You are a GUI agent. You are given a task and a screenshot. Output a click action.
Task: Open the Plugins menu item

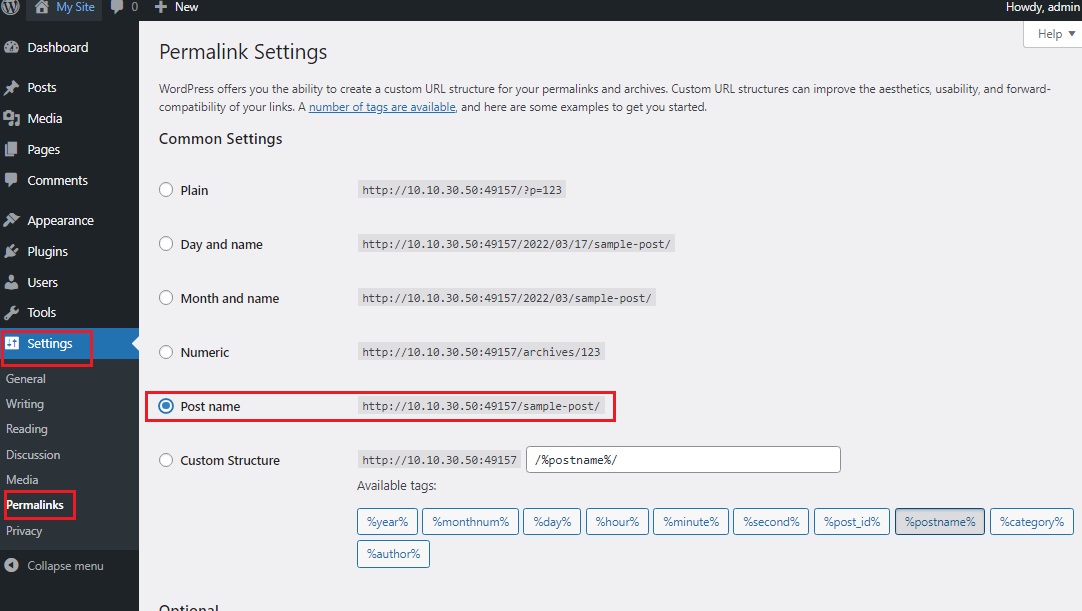point(48,252)
